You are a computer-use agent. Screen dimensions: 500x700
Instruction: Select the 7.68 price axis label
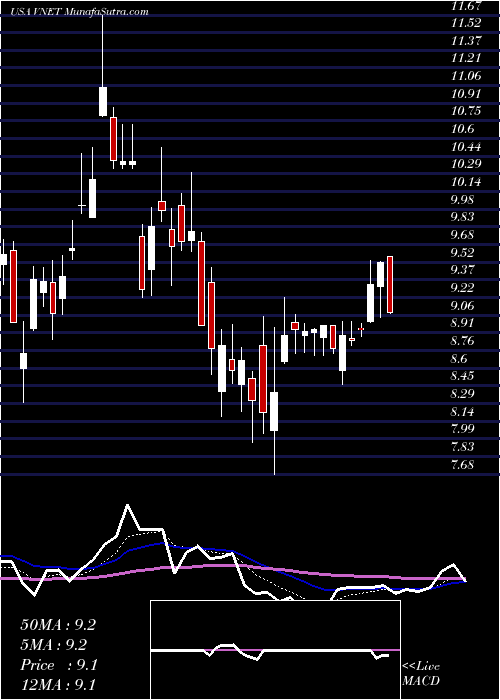[462, 465]
